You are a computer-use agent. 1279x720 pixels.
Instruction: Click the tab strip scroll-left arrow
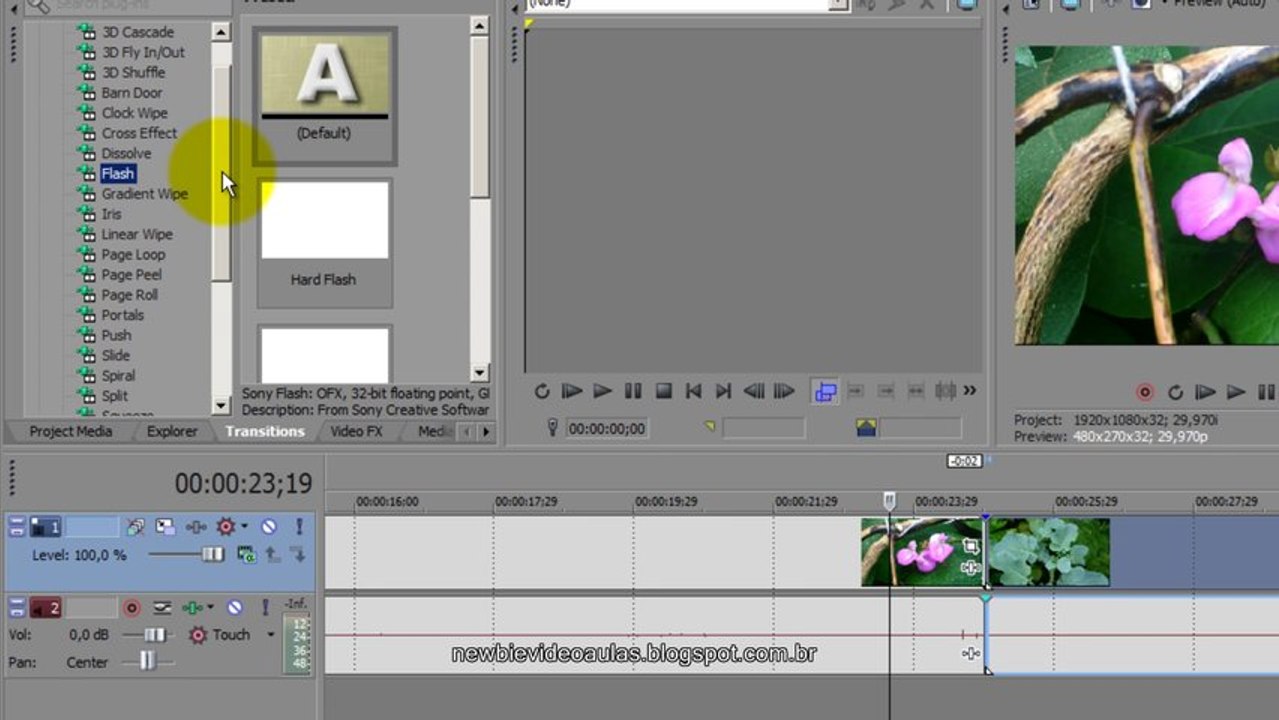(x=464, y=432)
